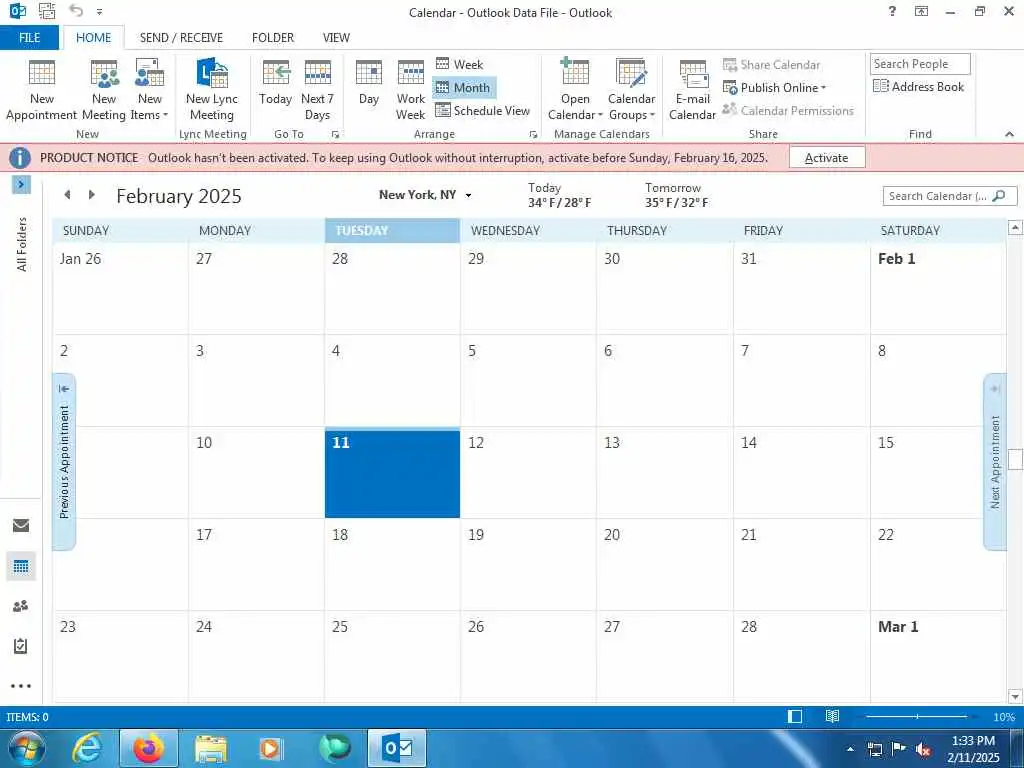Create a New Meeting

pyautogui.click(x=104, y=89)
